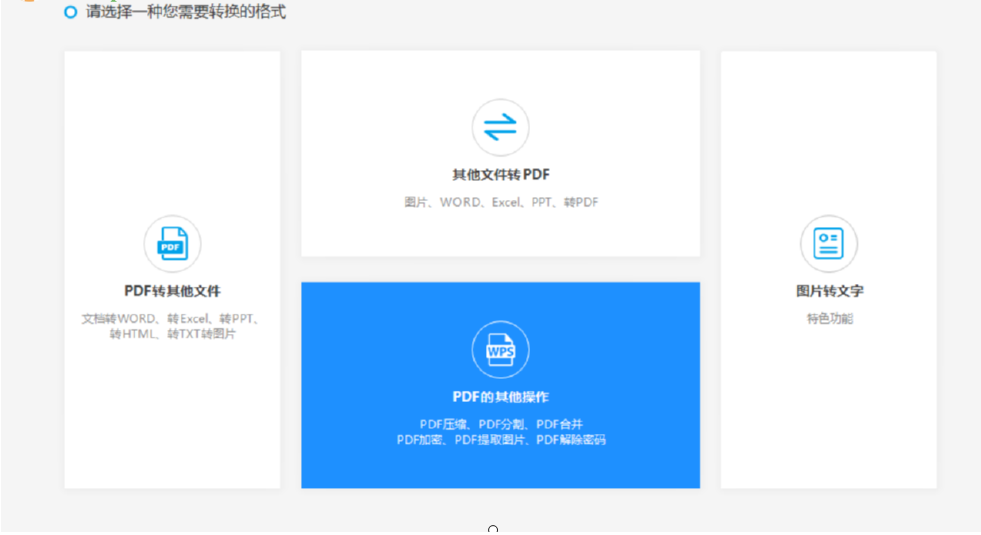Click the image-to-text document icon
This screenshot has height=535, width=981.
(x=828, y=244)
